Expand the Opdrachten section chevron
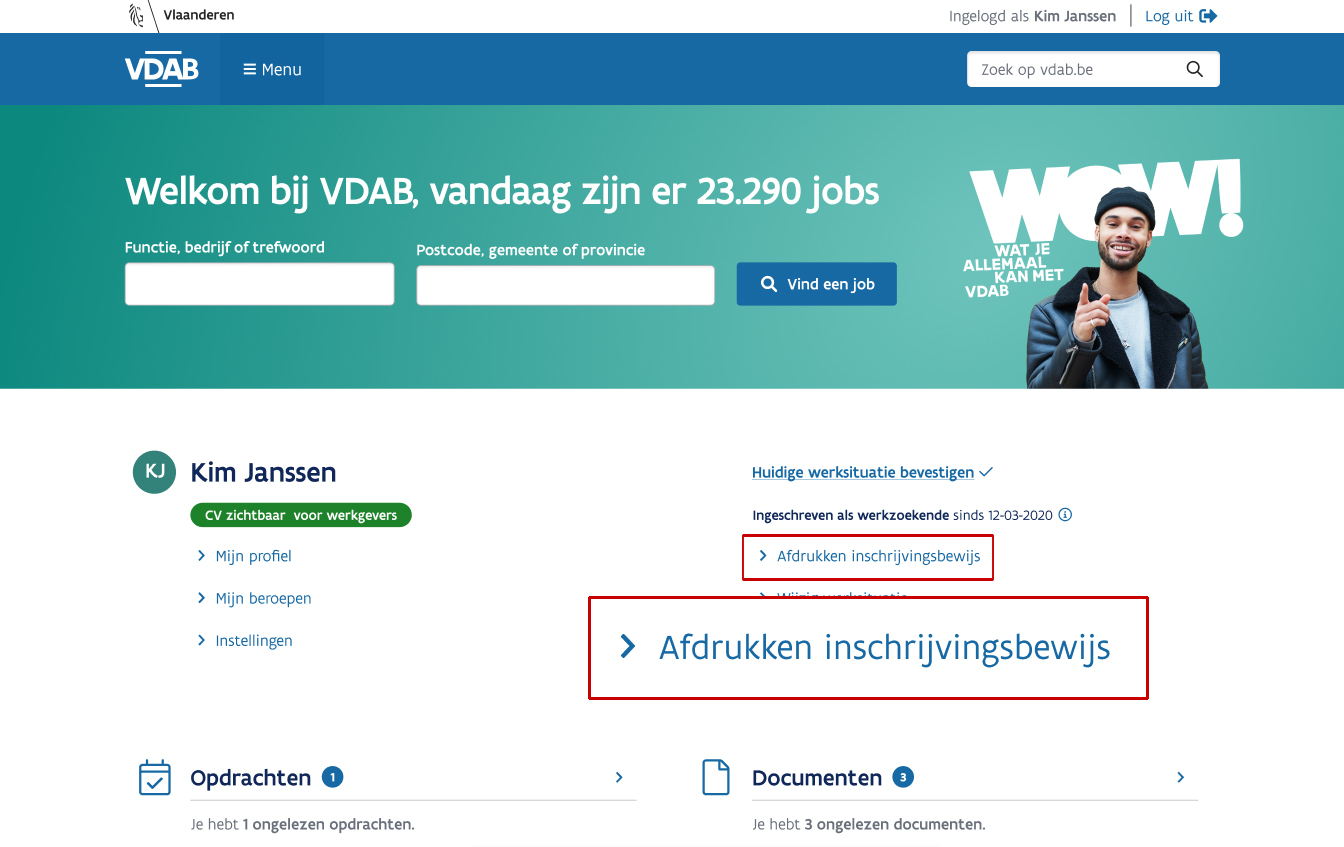Screen dimensions: 1344x847 click(619, 777)
